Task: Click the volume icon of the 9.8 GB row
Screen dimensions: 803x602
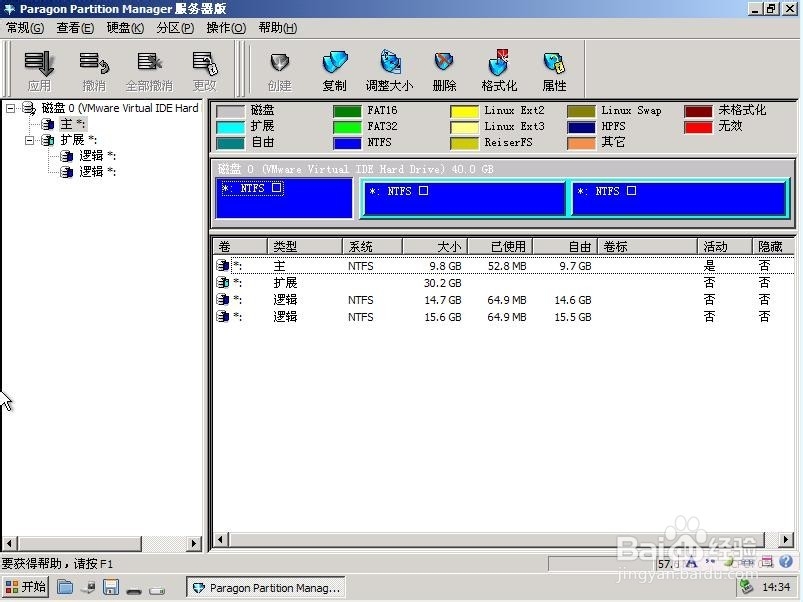Action: coord(223,265)
